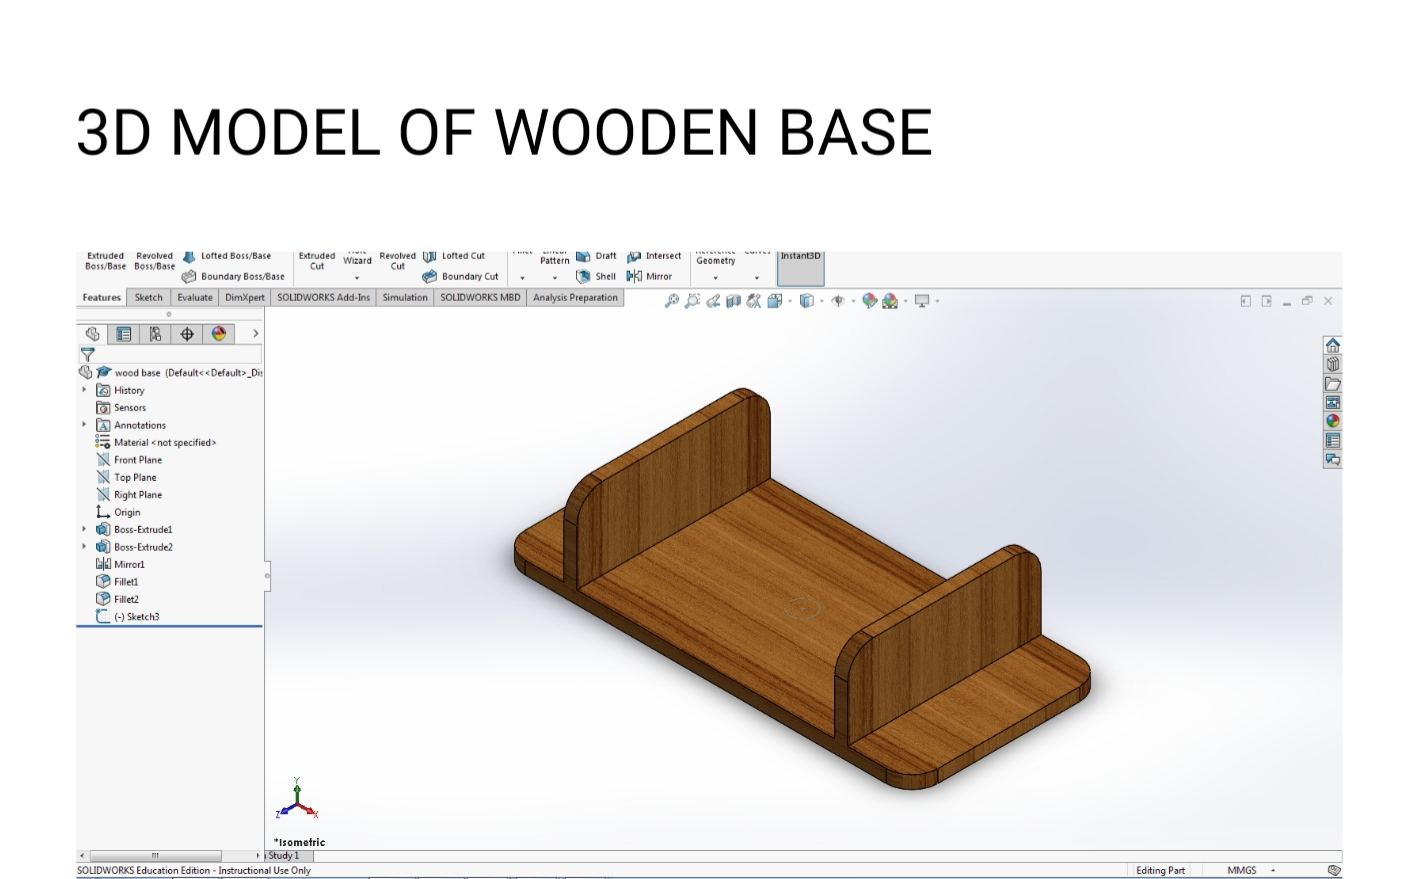The width and height of the screenshot is (1412, 879).
Task: Open the Design Library task pane tab
Action: [x=1332, y=364]
